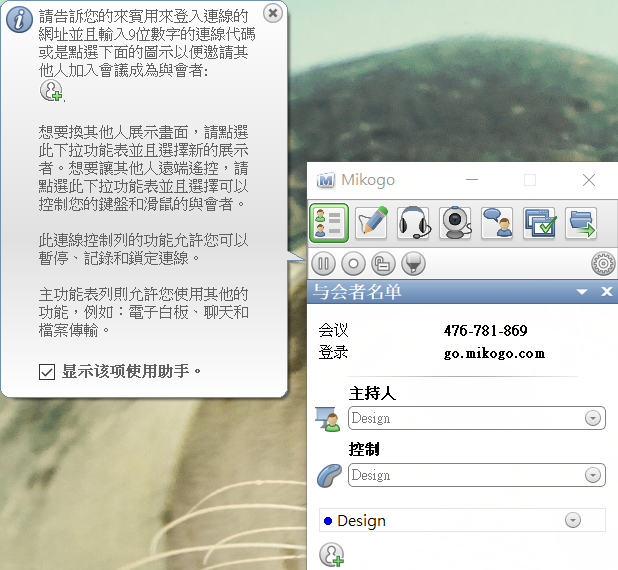This screenshot has width=618, height=570.
Task: Minimize the Mikogo window
Action: [x=472, y=180]
